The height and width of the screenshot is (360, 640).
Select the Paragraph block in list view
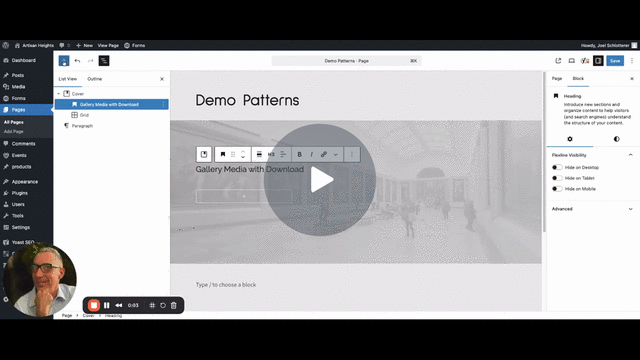(x=82, y=126)
